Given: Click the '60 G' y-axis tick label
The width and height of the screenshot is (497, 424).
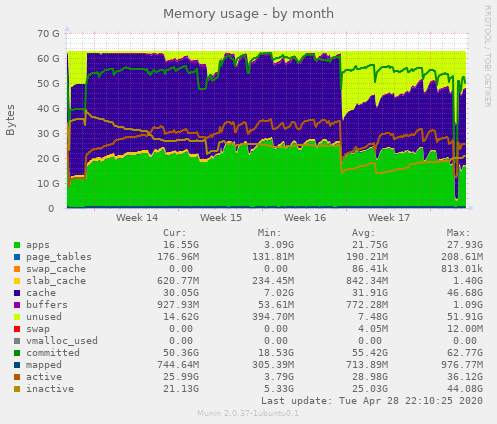Looking at the screenshot, I should pos(48,59).
